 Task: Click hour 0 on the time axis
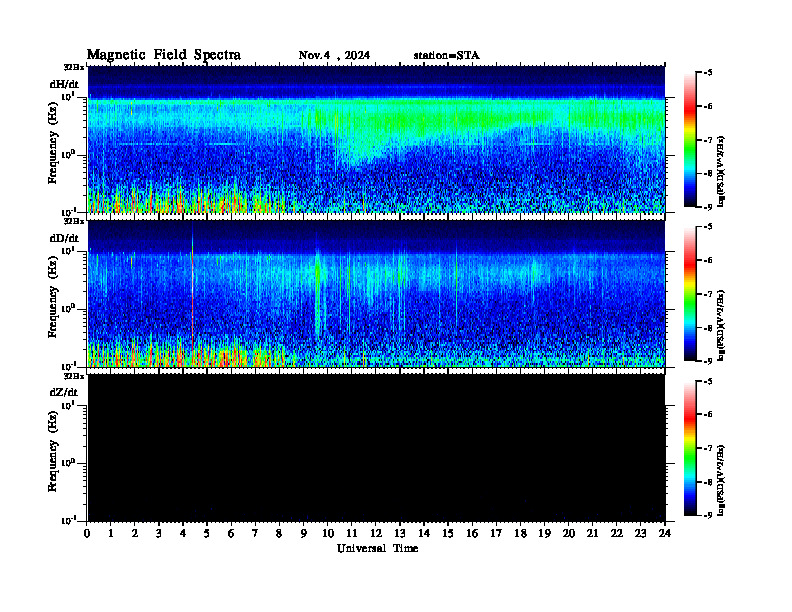tap(87, 534)
